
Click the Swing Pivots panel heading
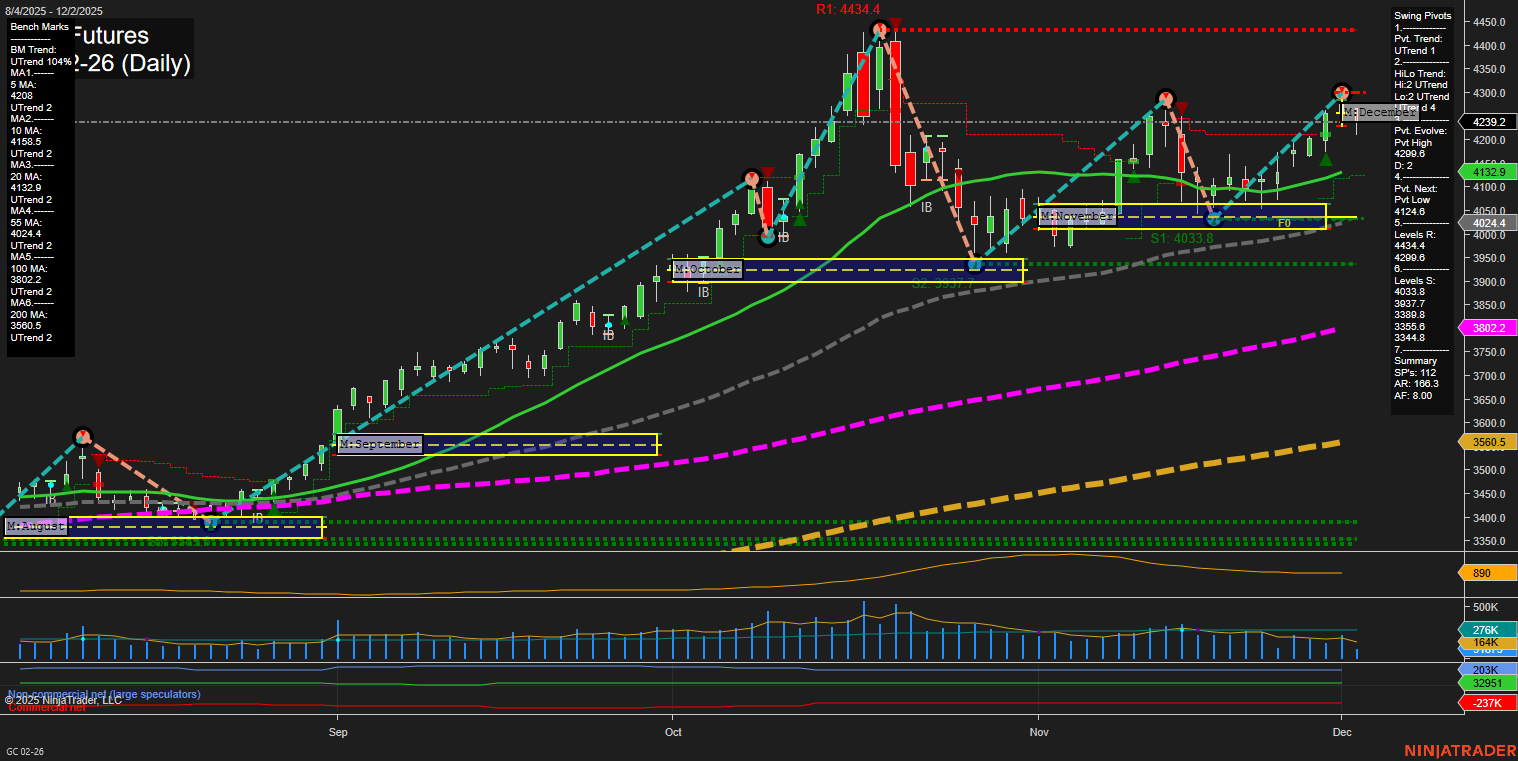pyautogui.click(x=1424, y=16)
